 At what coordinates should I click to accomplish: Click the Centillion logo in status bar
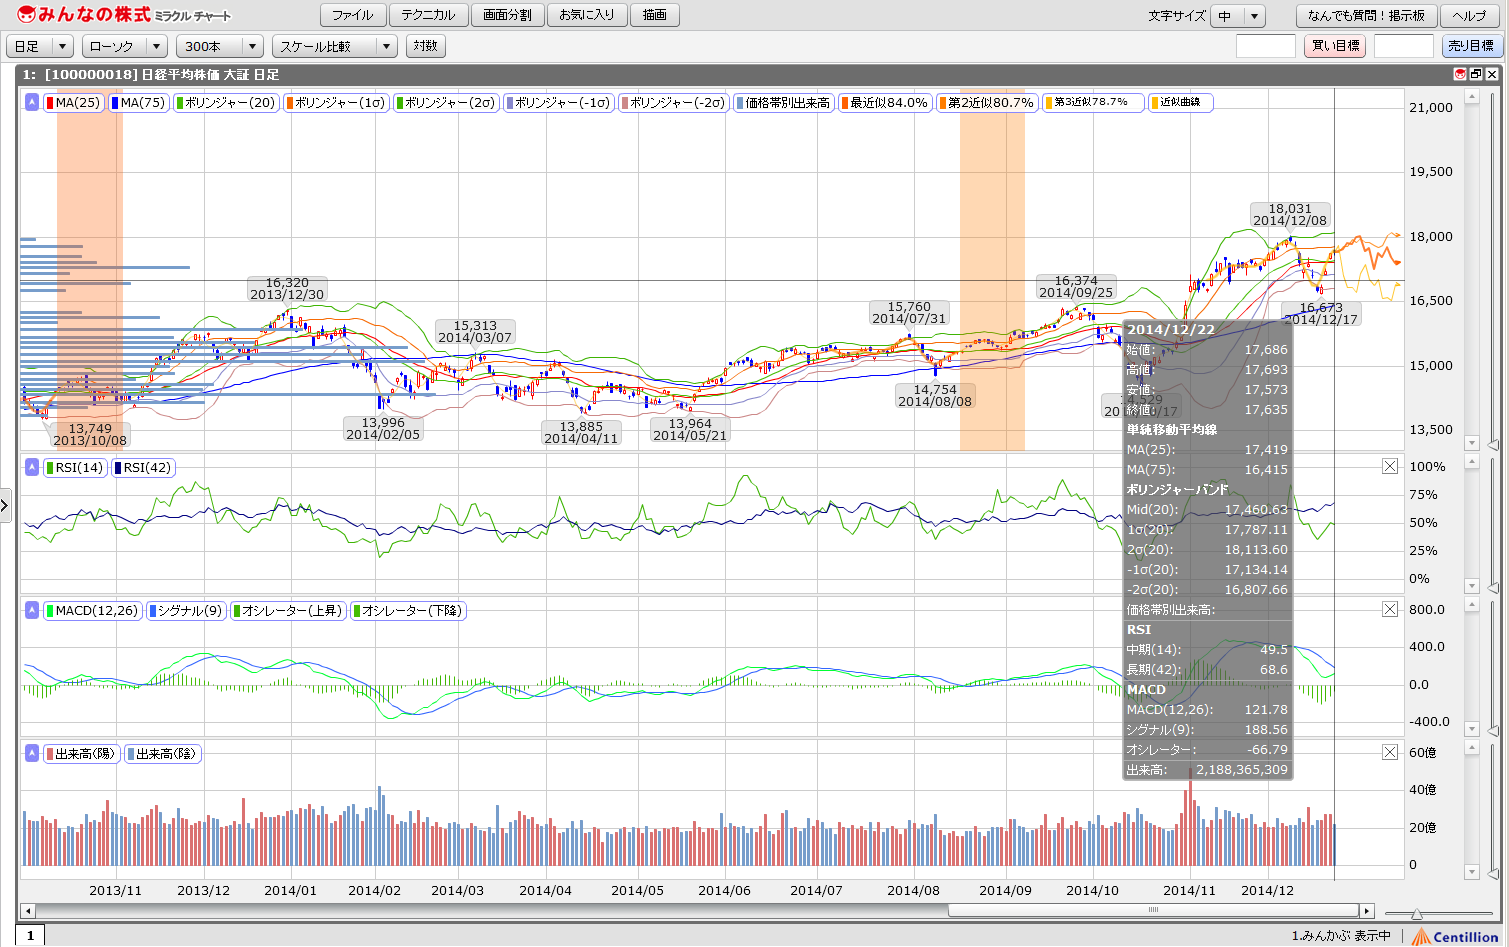[1455, 936]
